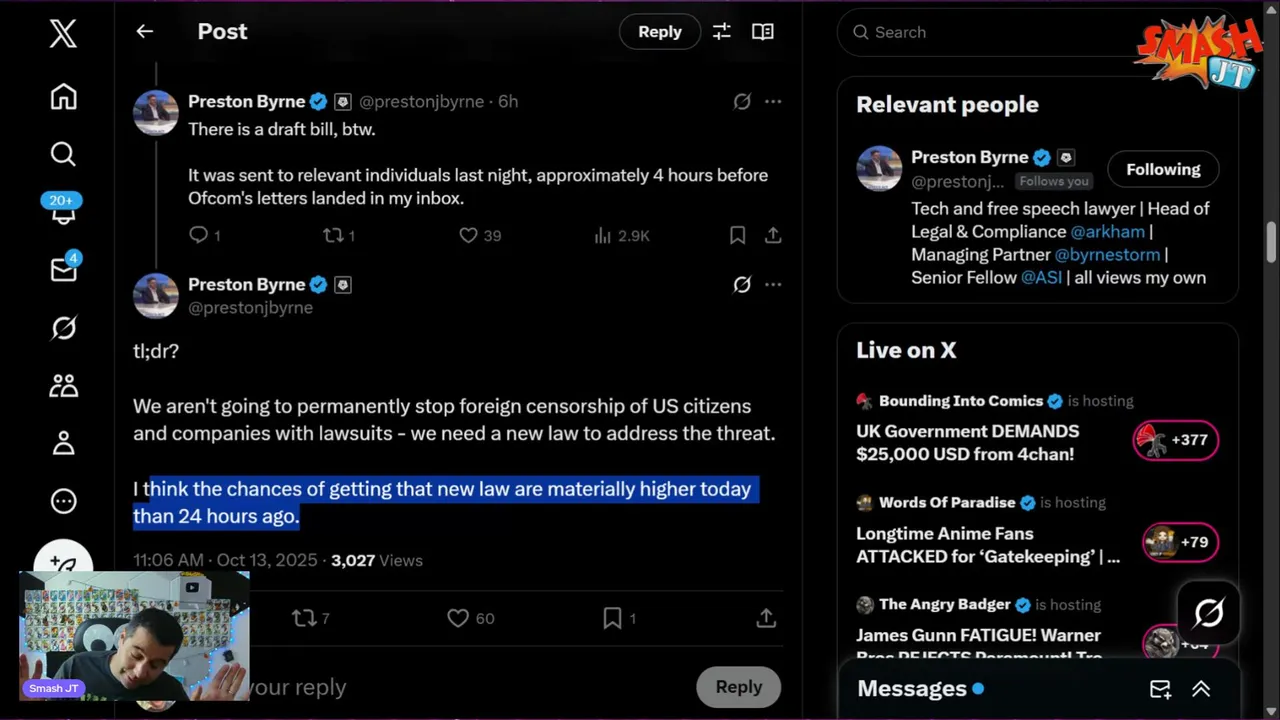Viewport: 1280px width, 720px height.
Task: Open the Notifications bell icon
Action: (63, 213)
